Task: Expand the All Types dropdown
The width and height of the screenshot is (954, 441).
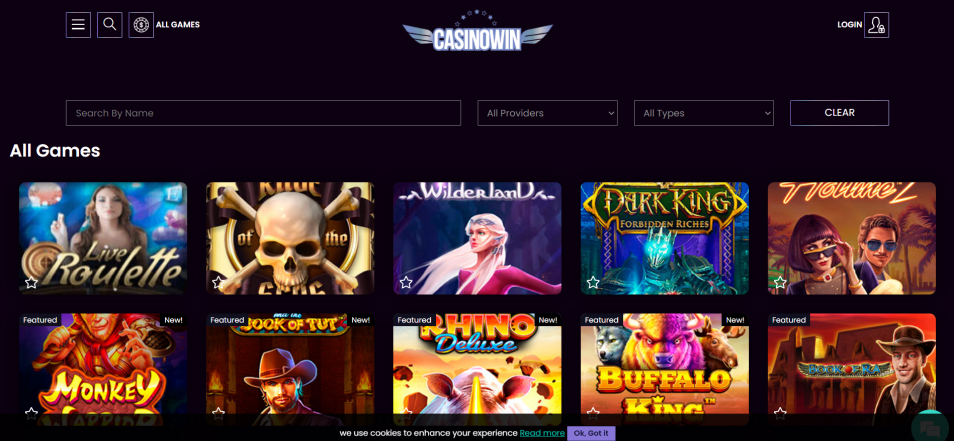Action: tap(704, 113)
